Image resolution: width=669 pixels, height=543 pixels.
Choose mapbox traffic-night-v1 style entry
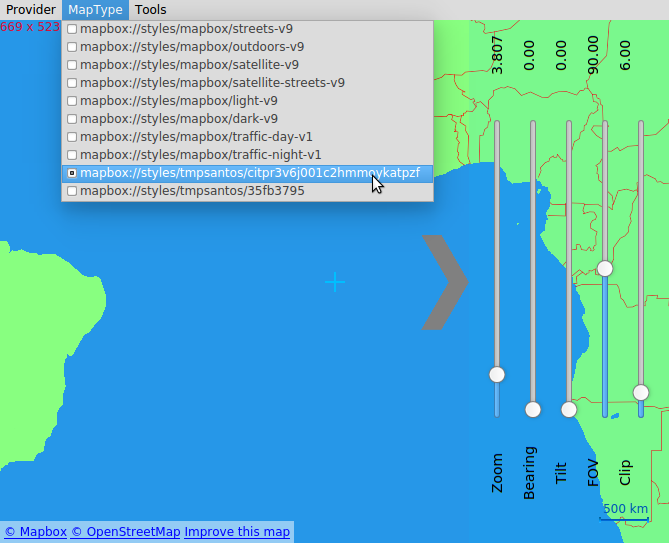coord(247,155)
